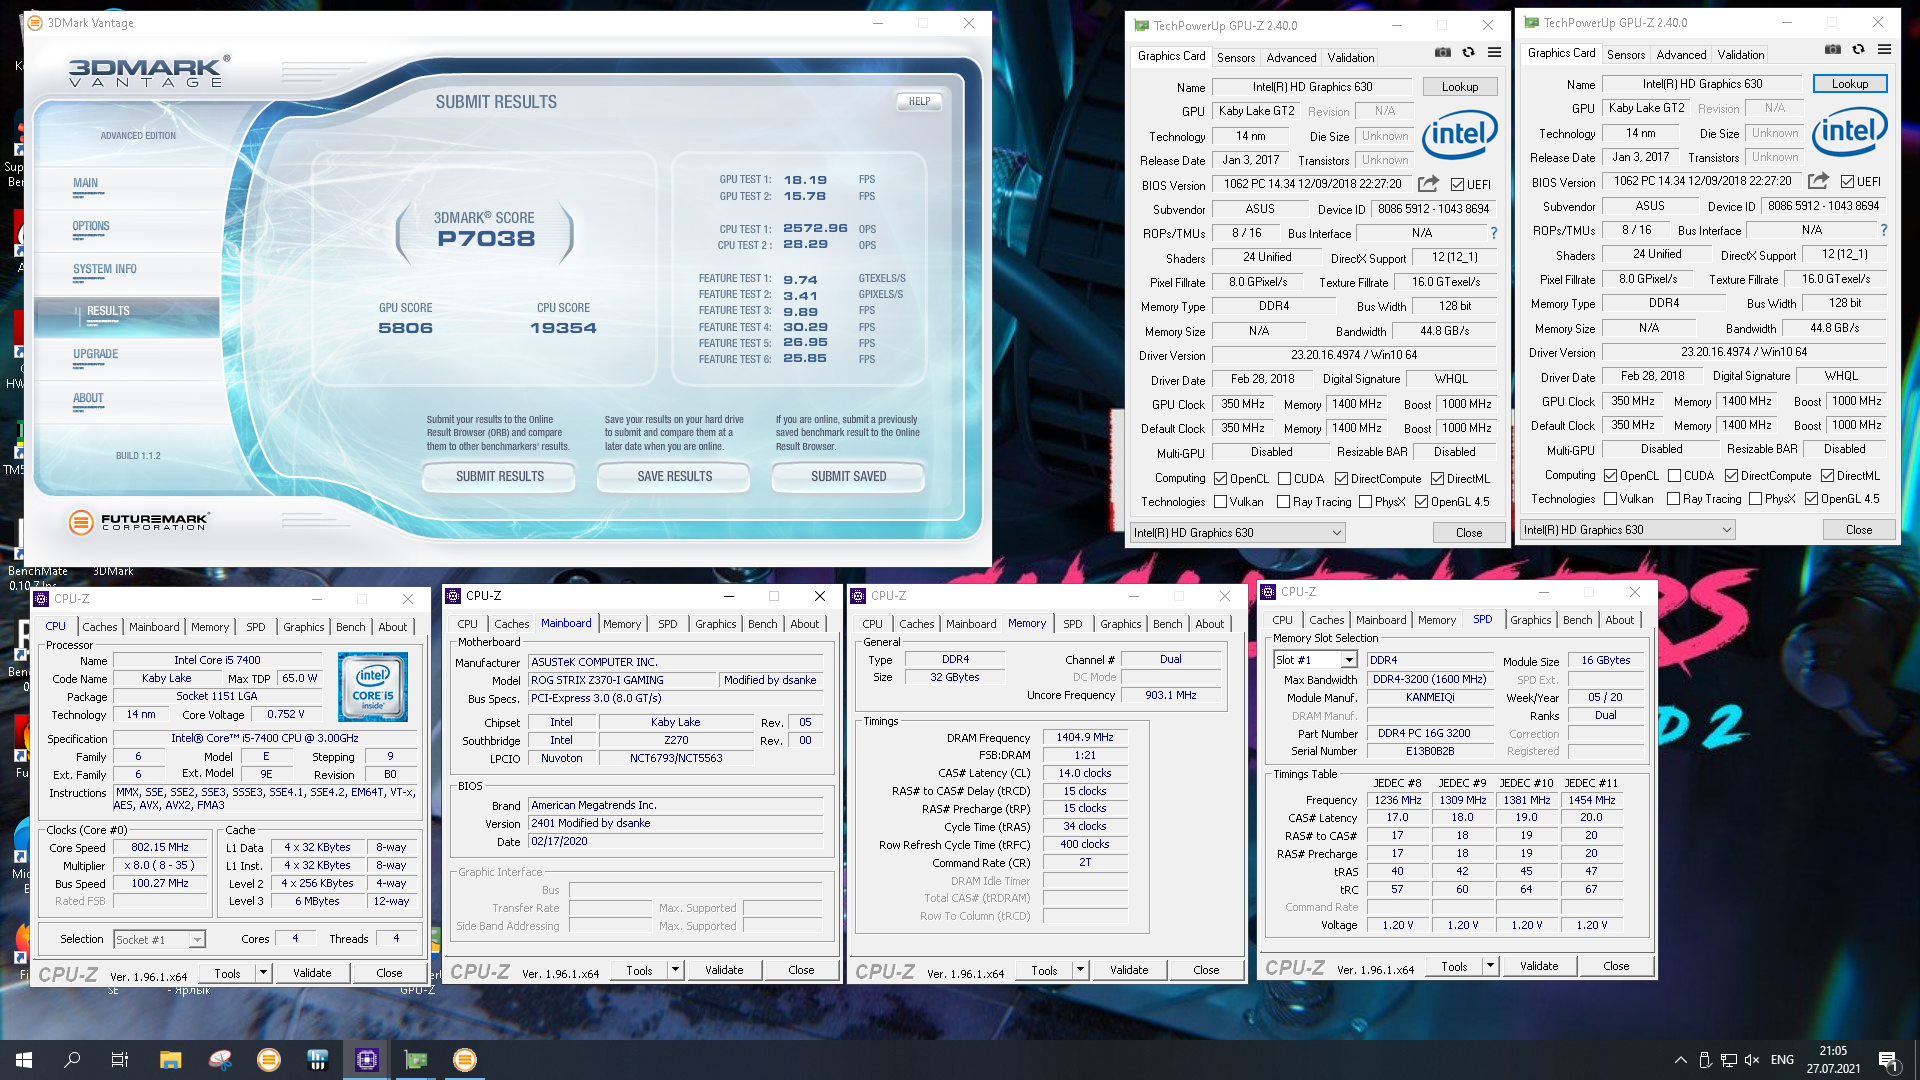The height and width of the screenshot is (1080, 1920).
Task: Click orange 3DMark taskbar icon at right
Action: click(465, 1060)
